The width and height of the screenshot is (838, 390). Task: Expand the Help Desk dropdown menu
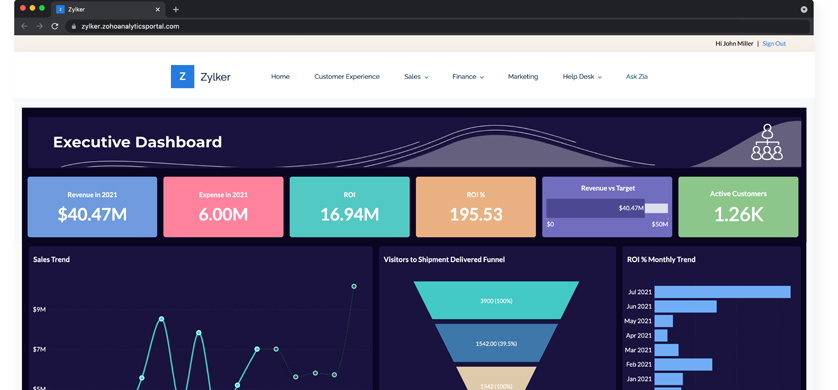click(582, 76)
